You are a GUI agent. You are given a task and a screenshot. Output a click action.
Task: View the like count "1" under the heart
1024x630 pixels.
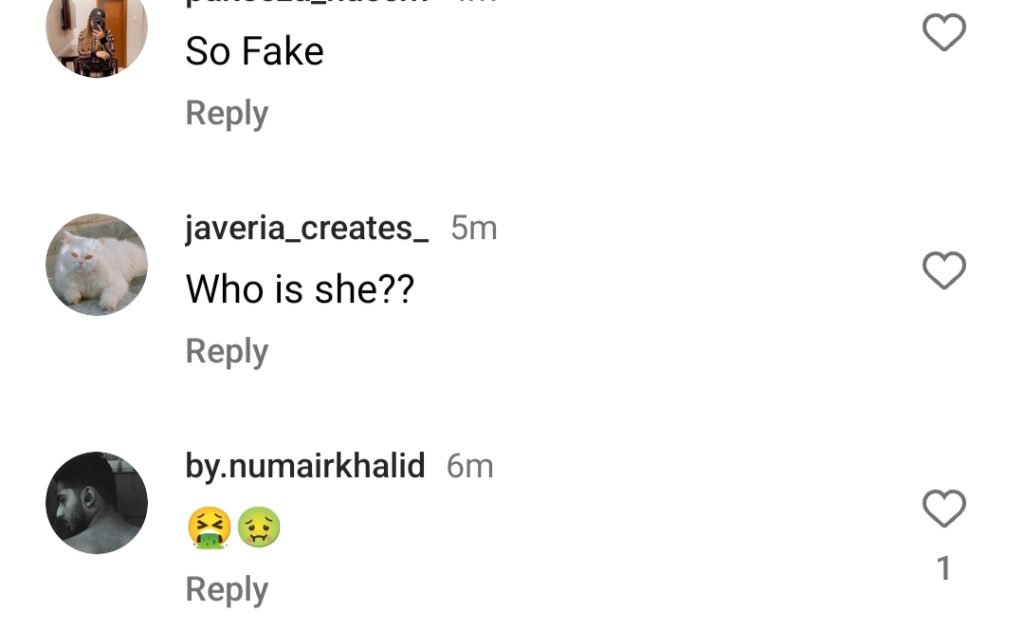[943, 569]
